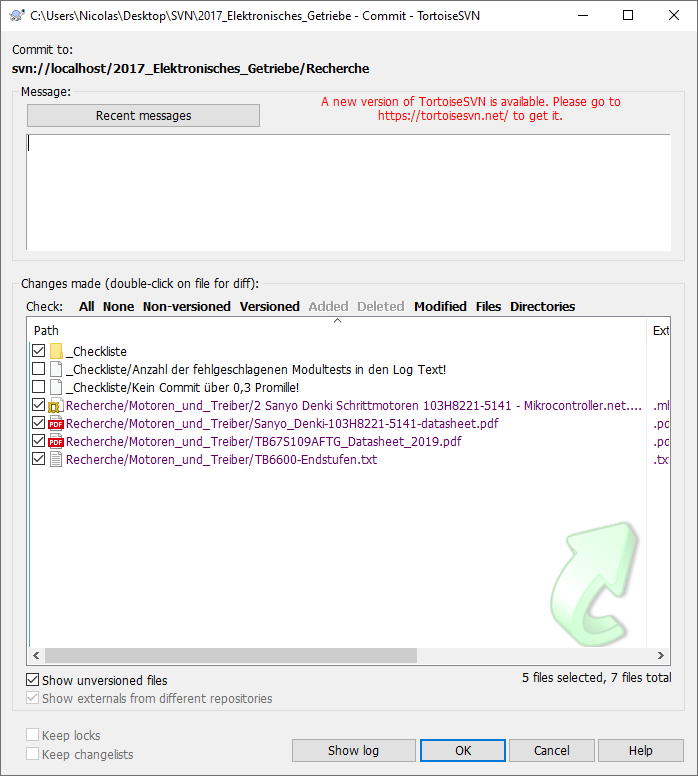The height and width of the screenshot is (776, 698).
Task: Click the blank file icon of Kein Commit über 0,3 Promille
Action: tap(56, 387)
